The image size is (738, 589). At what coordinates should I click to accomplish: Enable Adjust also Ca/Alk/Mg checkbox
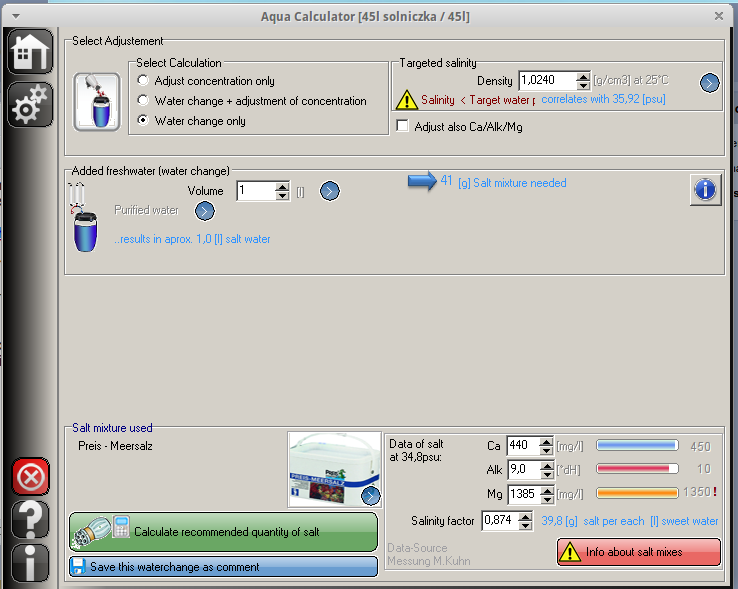403,127
